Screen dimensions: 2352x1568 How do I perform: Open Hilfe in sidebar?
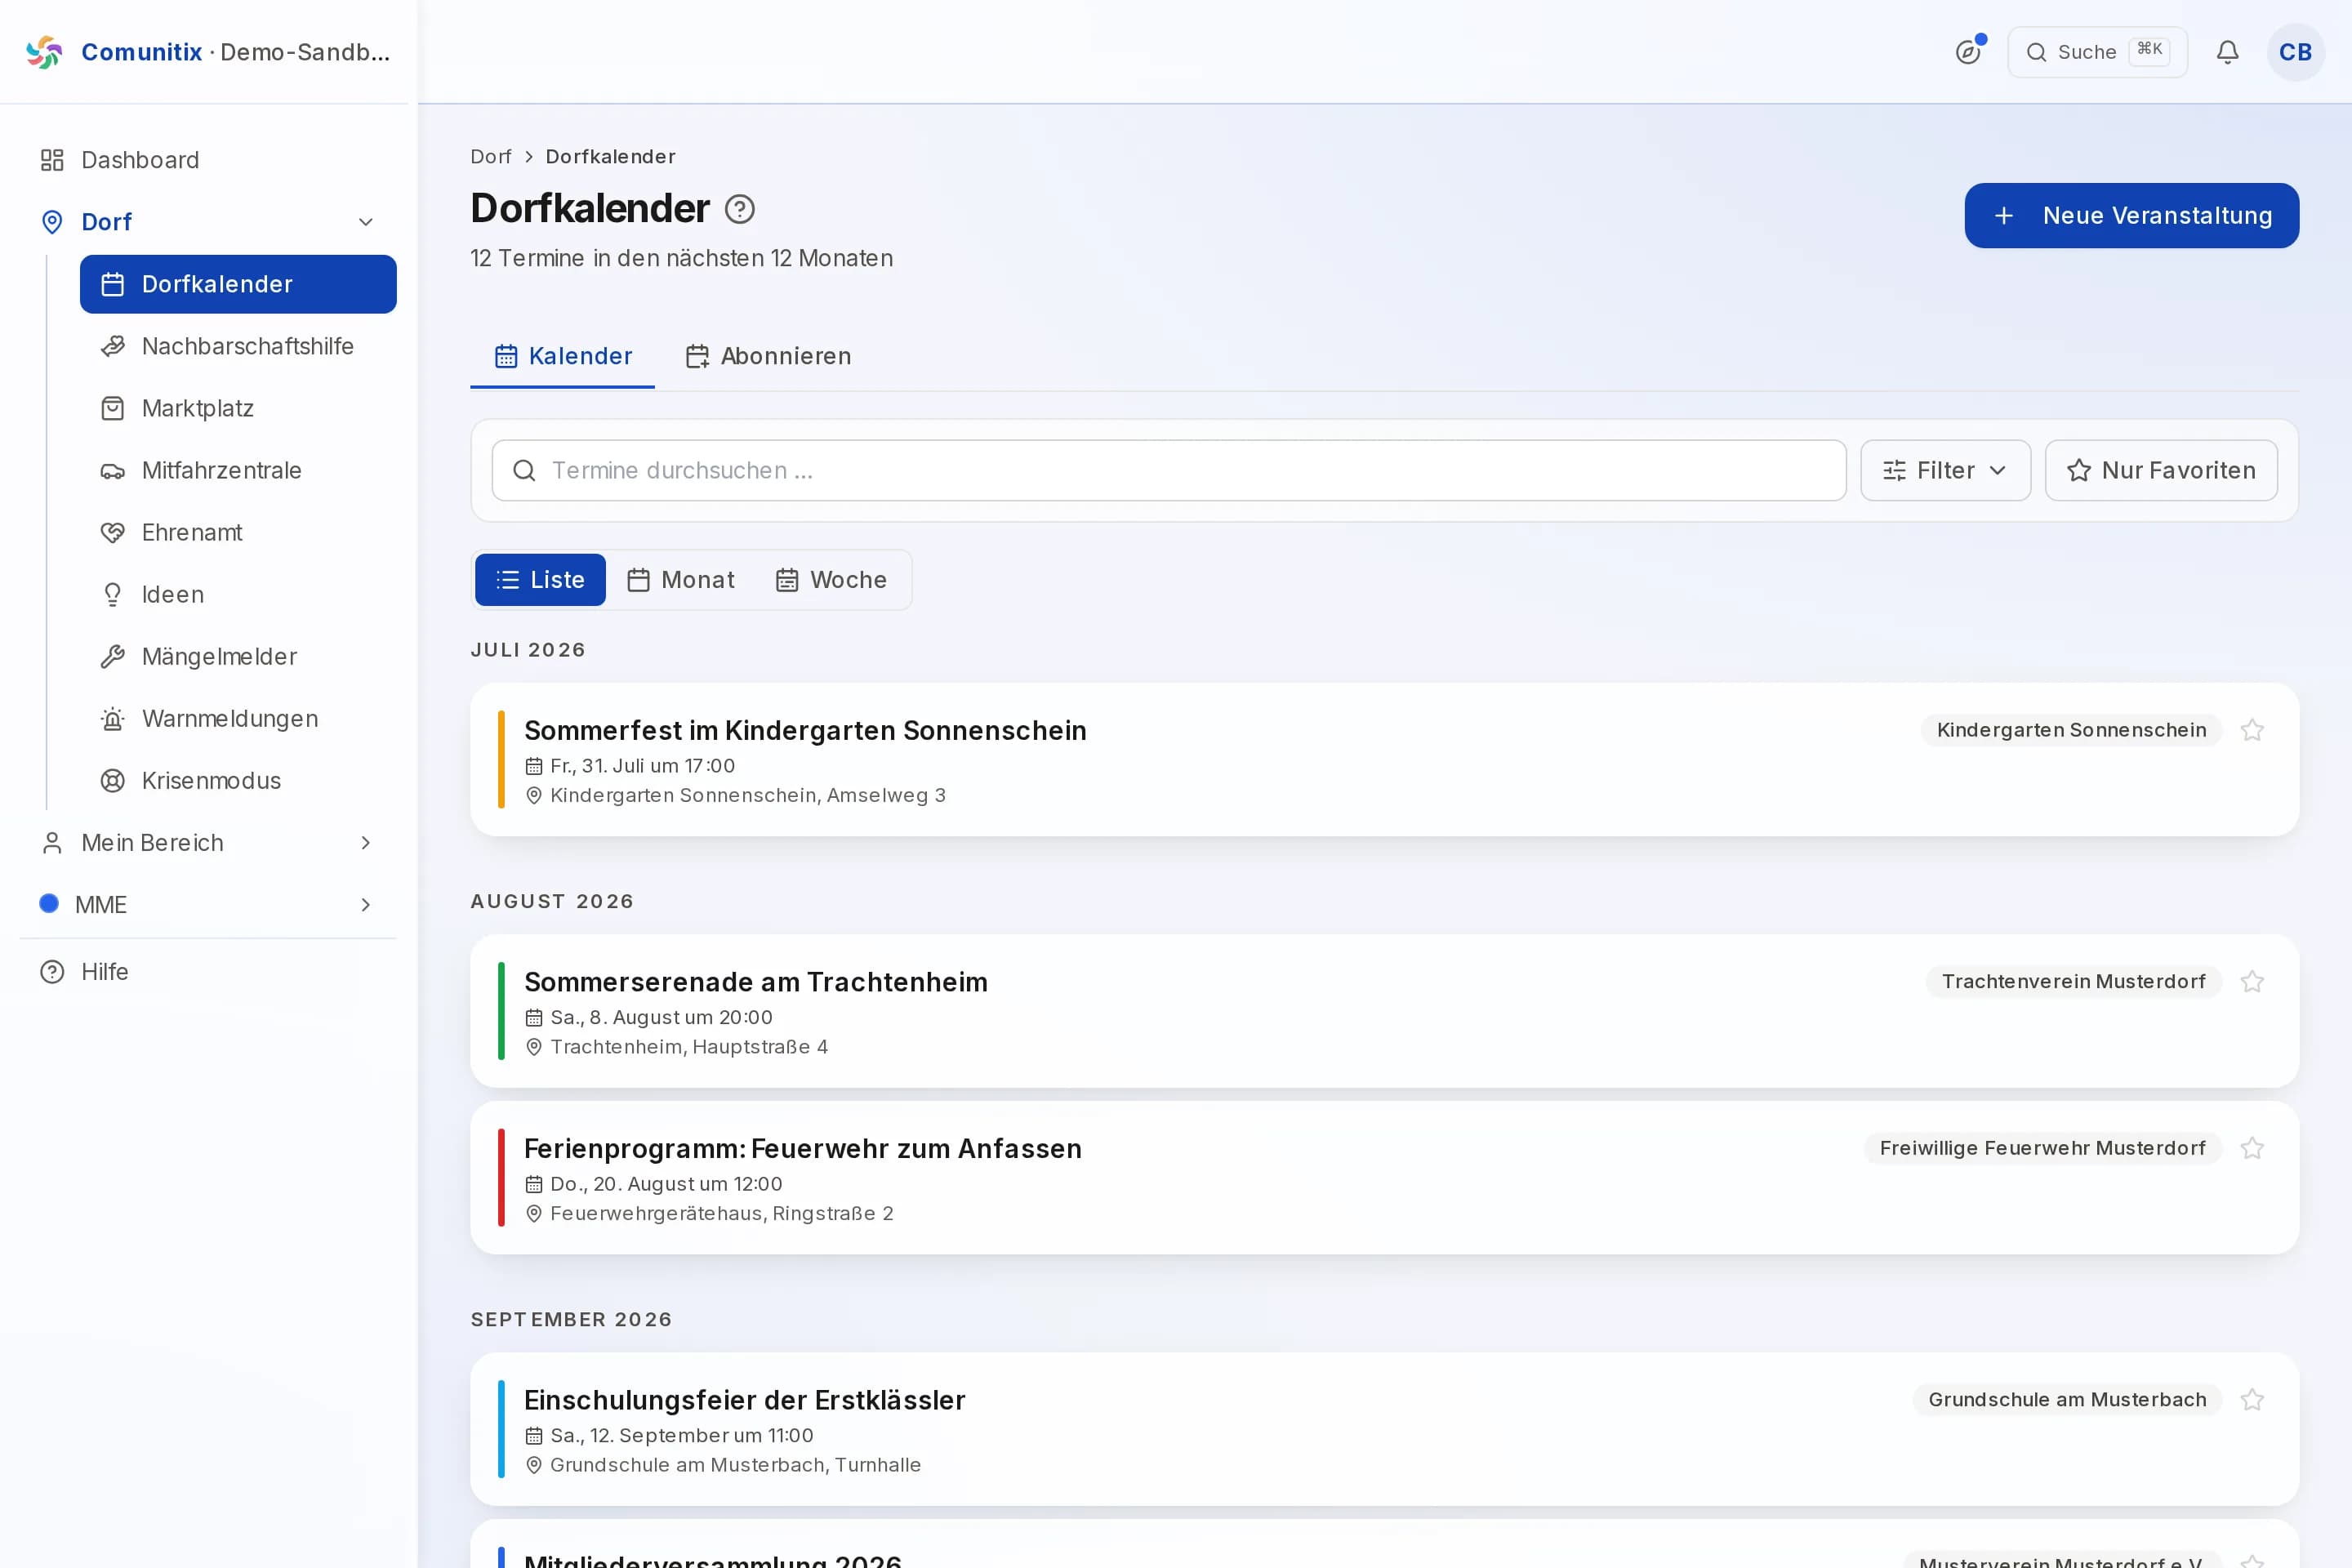(208, 972)
